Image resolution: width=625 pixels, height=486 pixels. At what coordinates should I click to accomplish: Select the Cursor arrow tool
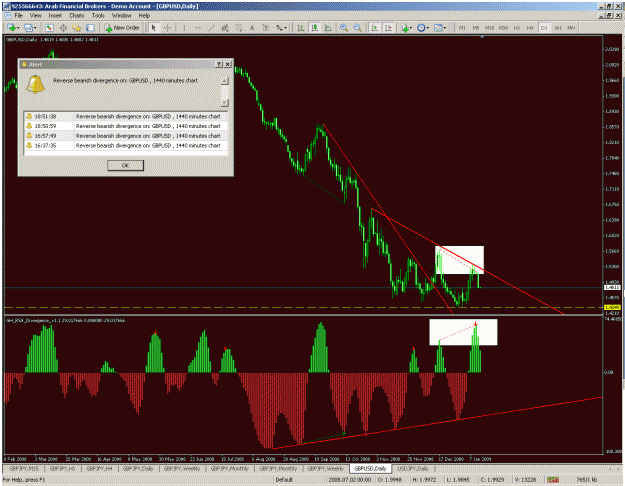[x=154, y=28]
